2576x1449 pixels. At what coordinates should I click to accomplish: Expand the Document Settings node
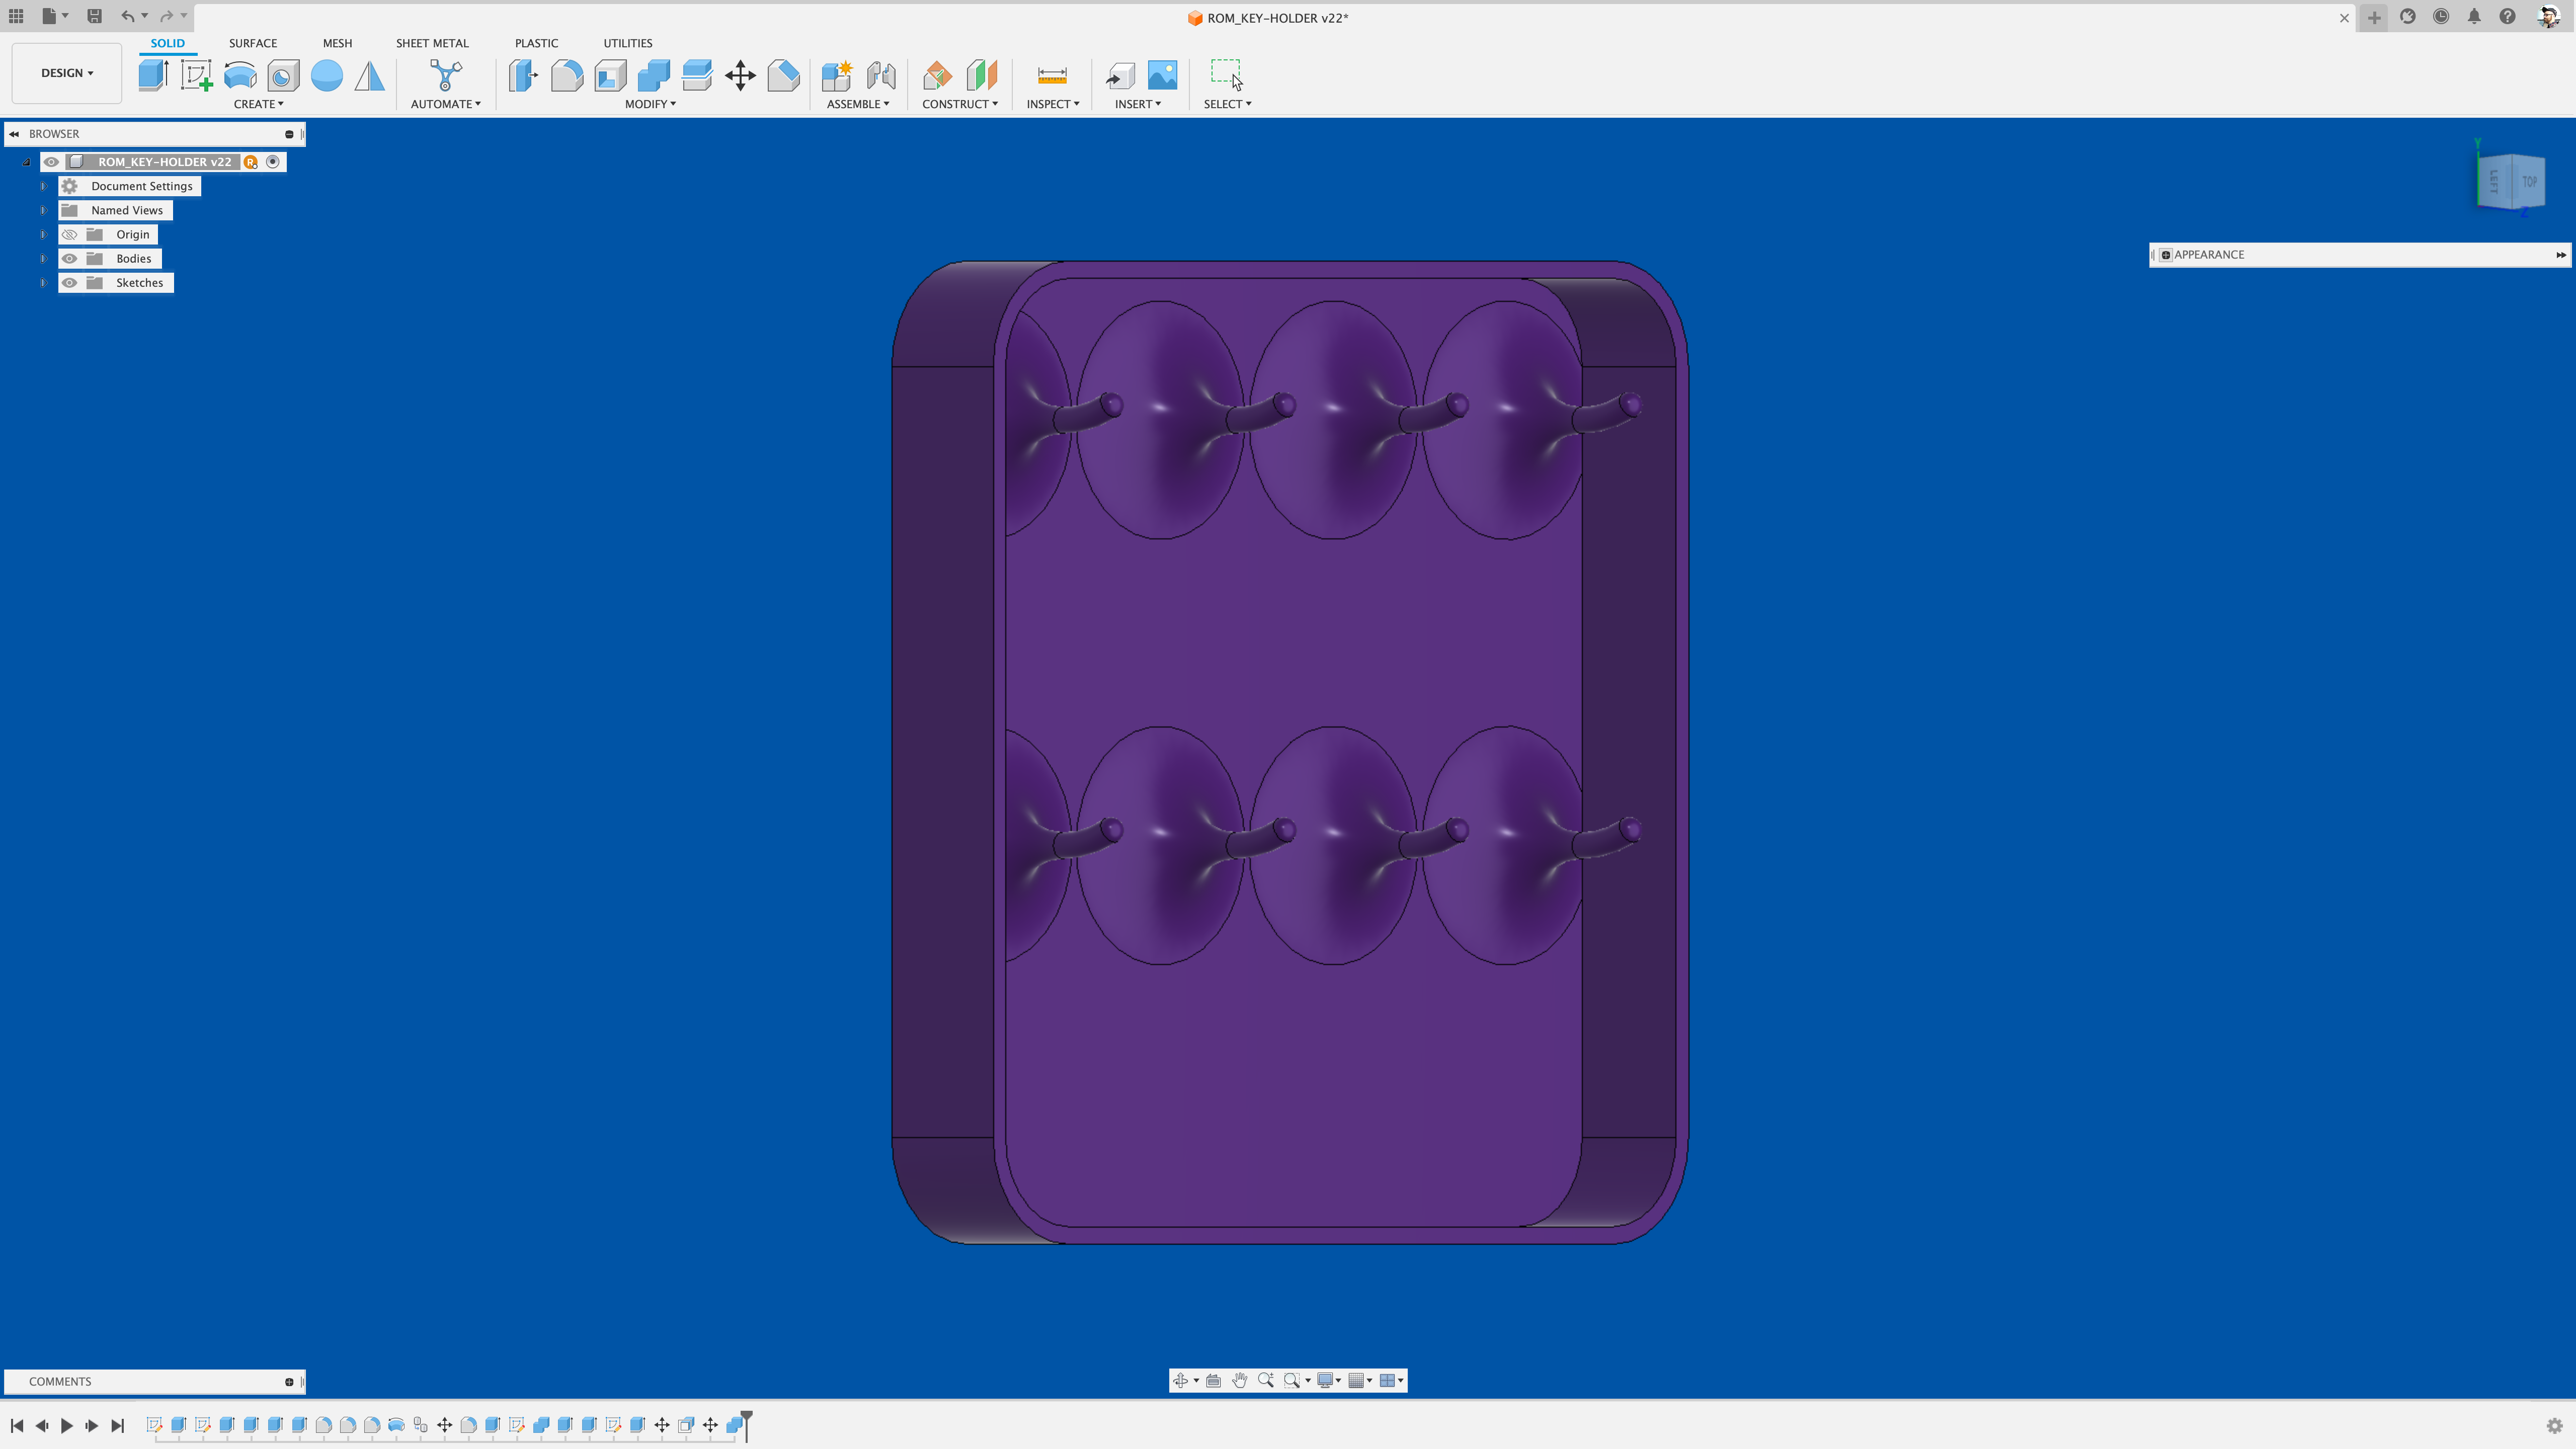43,186
